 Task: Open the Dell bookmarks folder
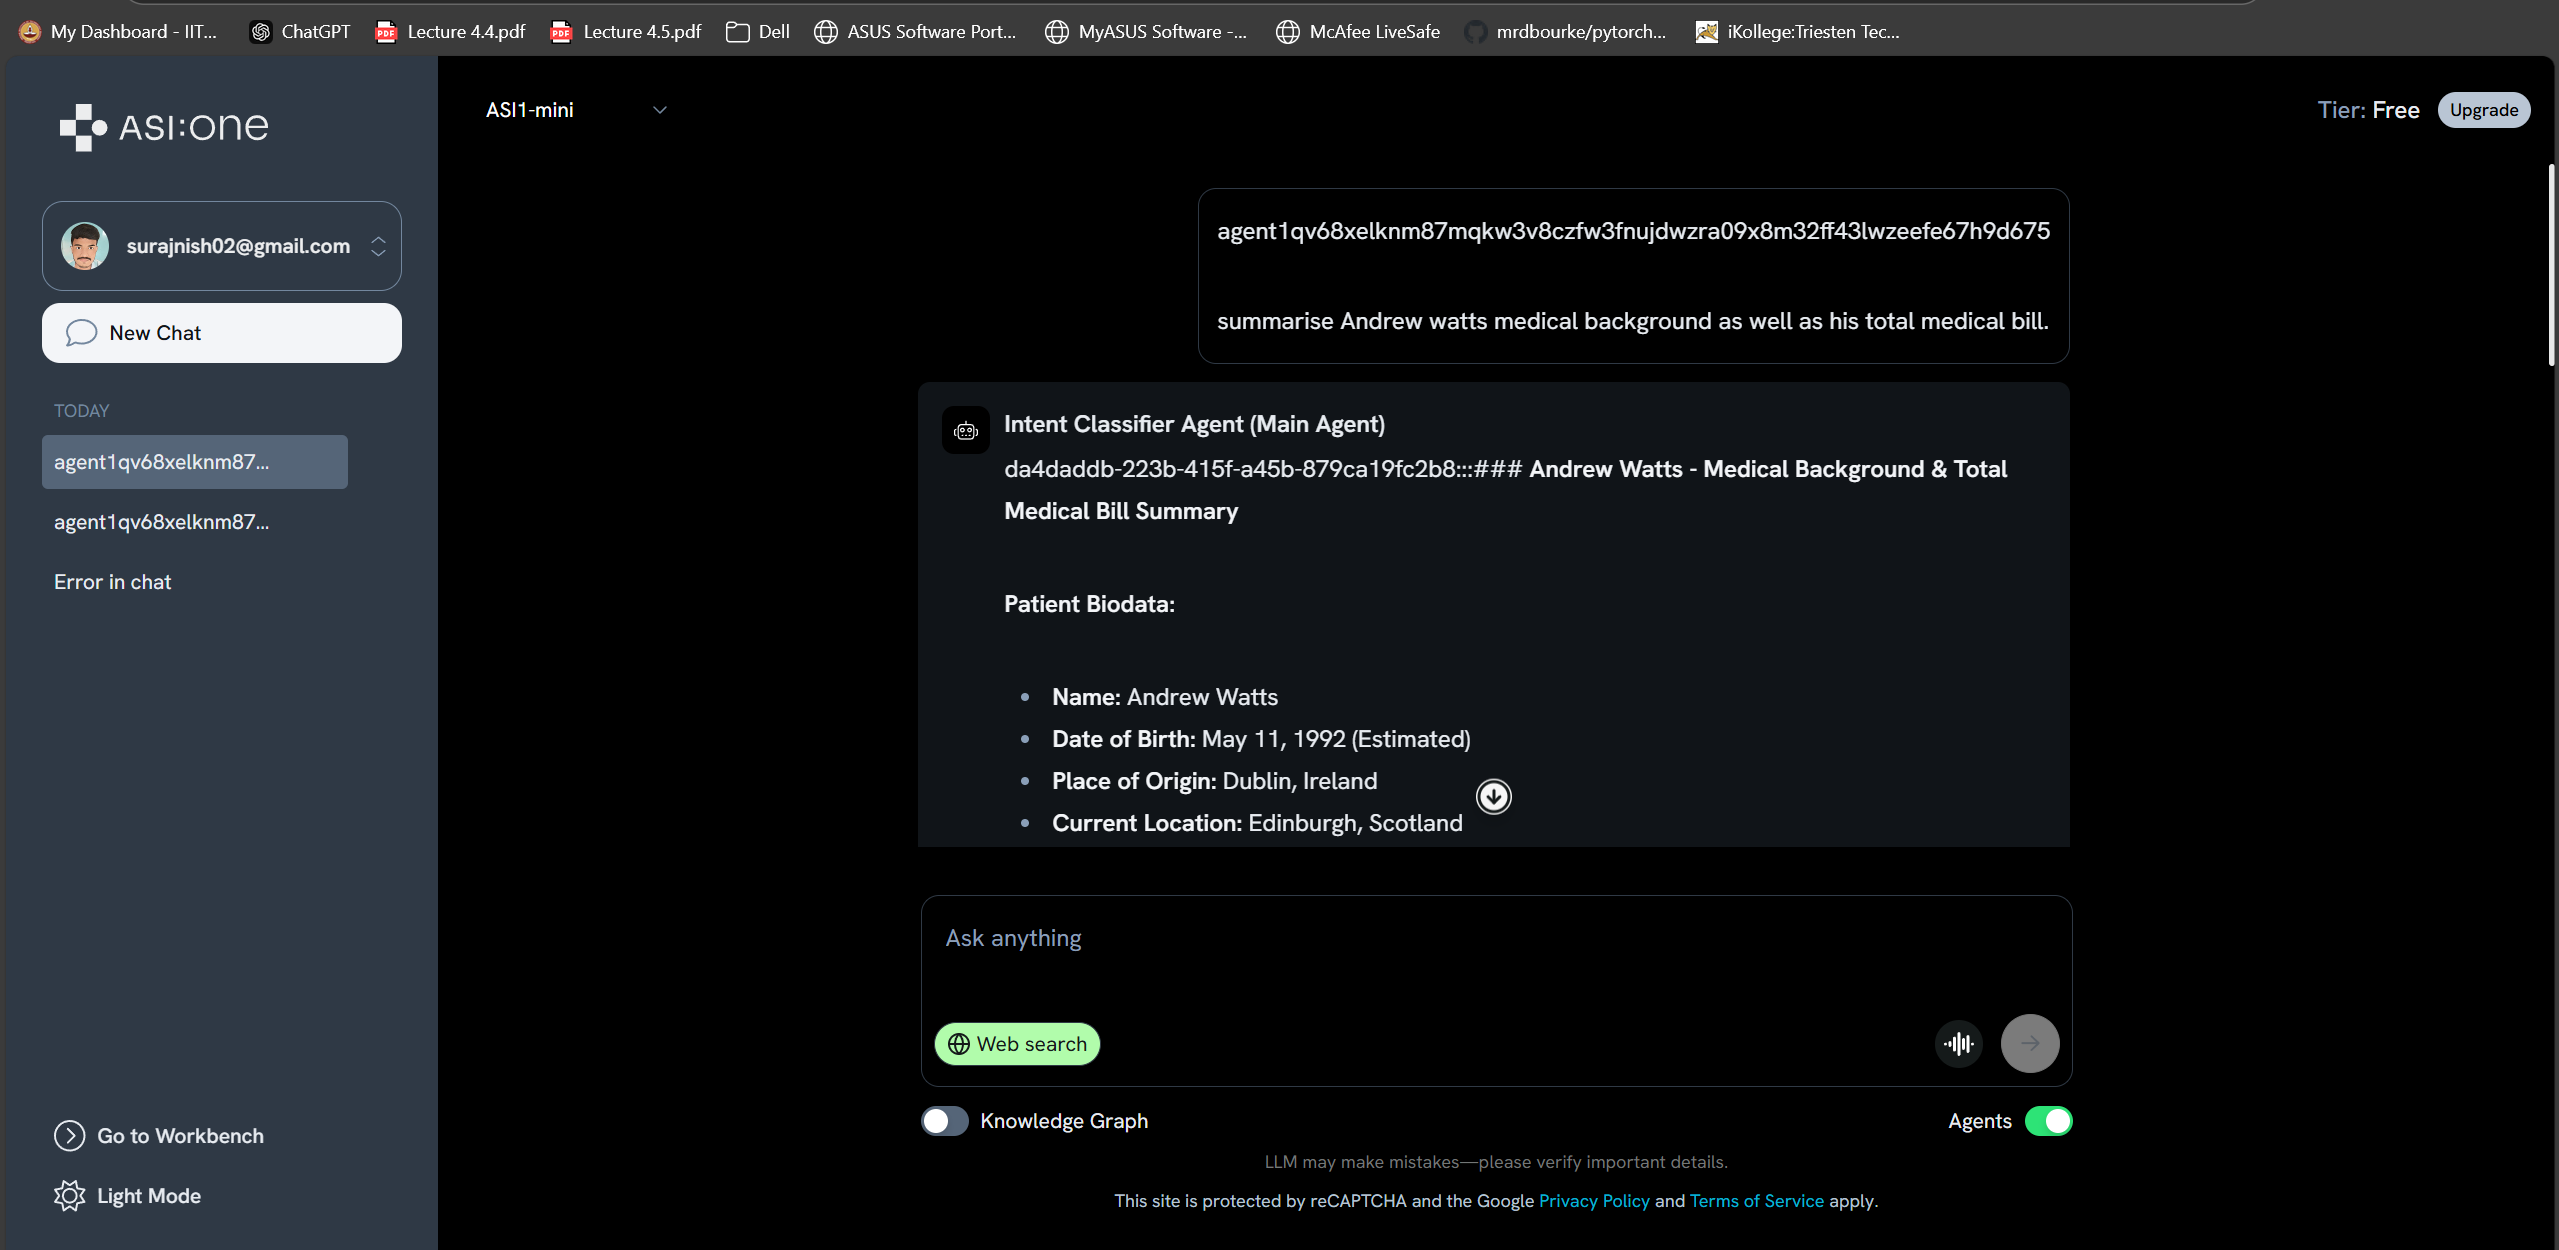pos(758,32)
